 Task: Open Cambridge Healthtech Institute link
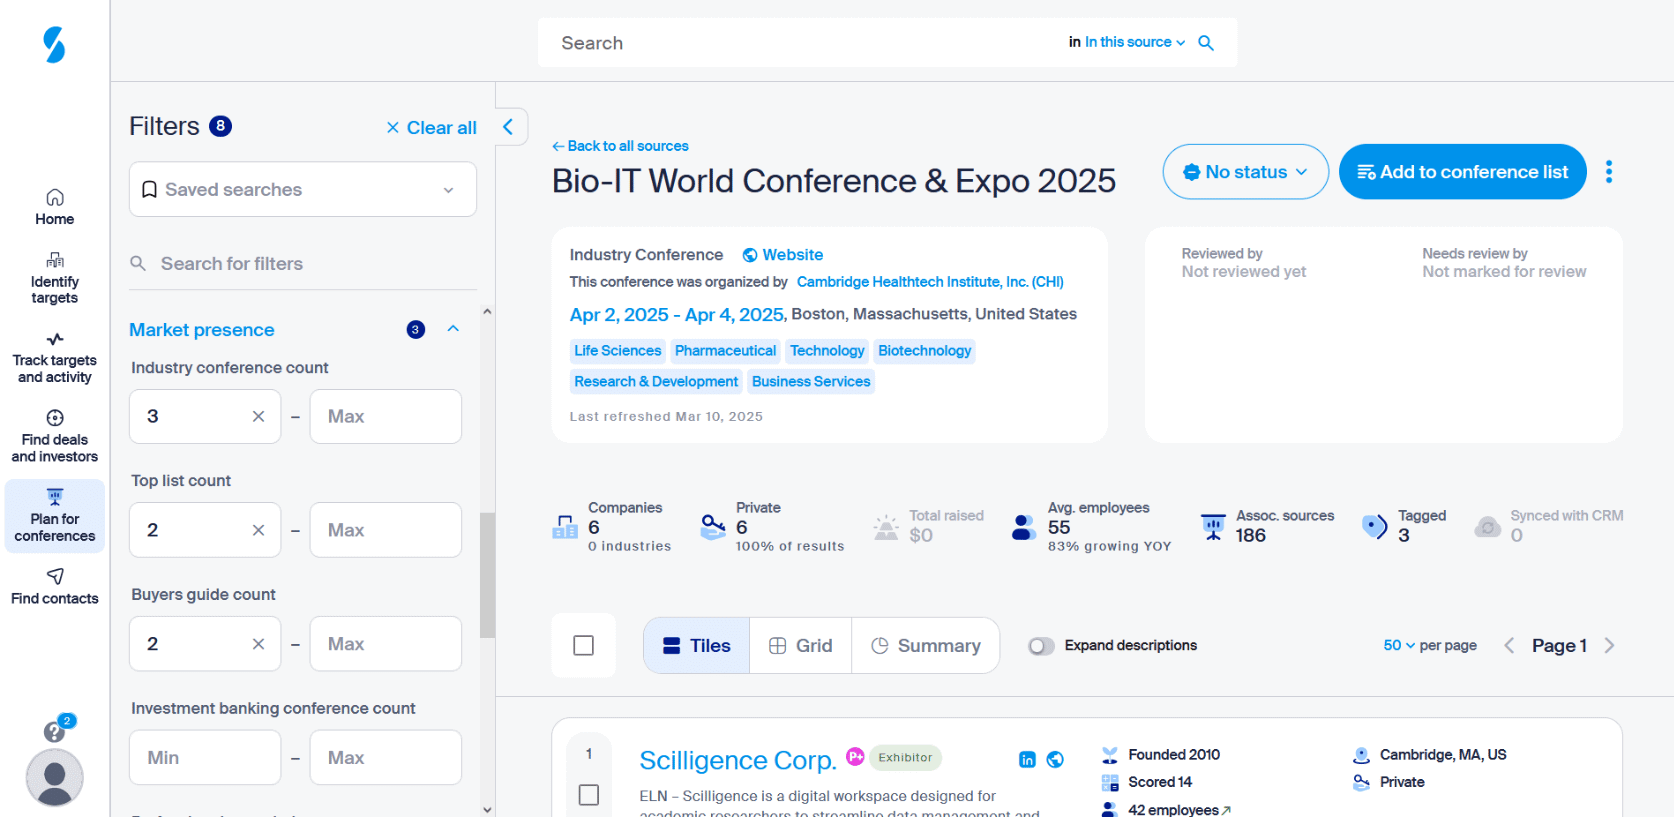[930, 282]
